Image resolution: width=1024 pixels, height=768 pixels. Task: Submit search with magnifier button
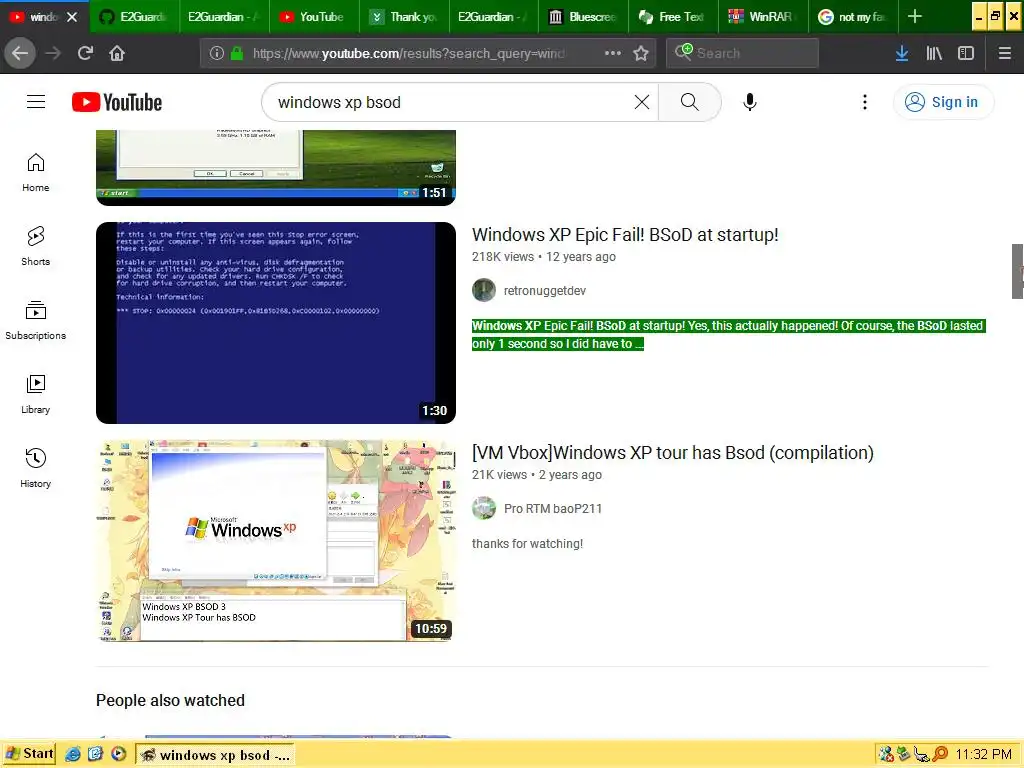click(x=690, y=102)
